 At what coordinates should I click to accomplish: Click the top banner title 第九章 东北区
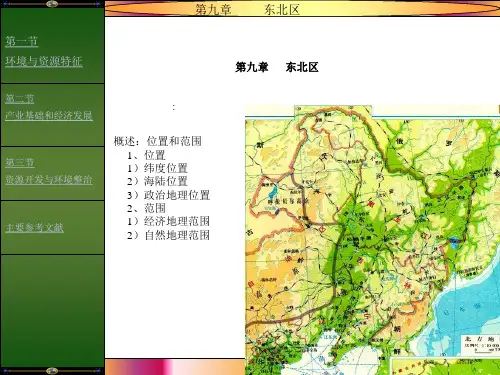[248, 9]
